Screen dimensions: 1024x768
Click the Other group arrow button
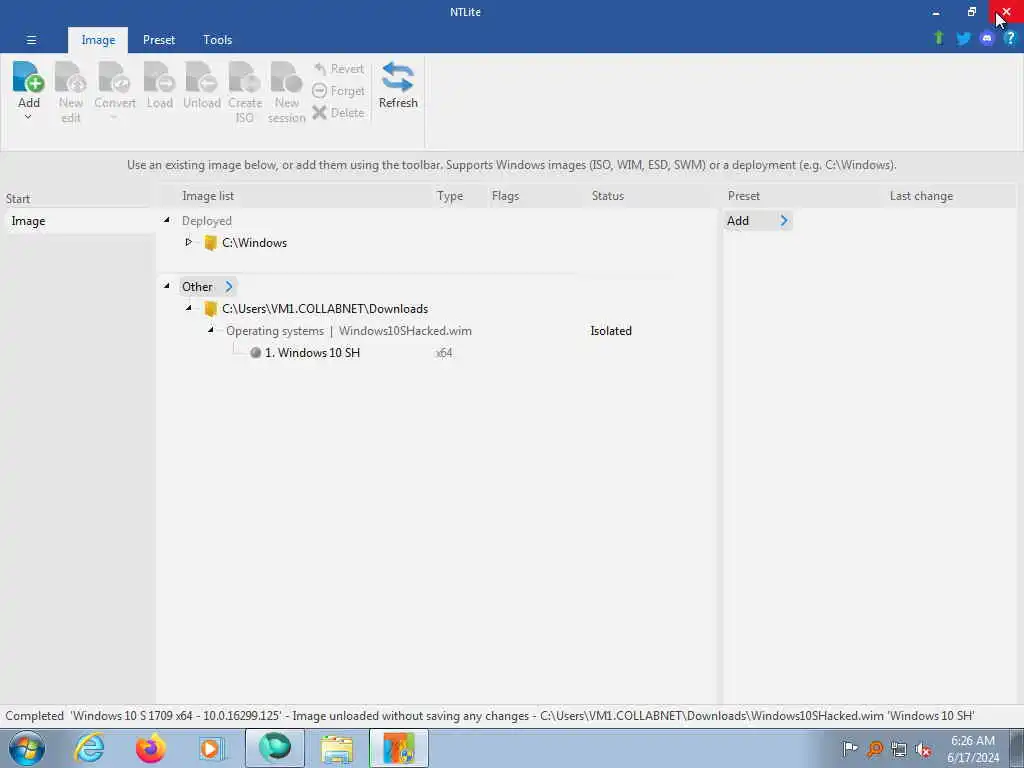[229, 286]
